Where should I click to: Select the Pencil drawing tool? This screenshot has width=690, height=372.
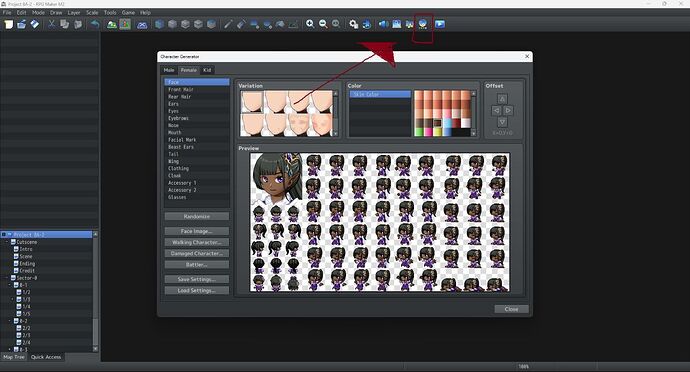228,24
